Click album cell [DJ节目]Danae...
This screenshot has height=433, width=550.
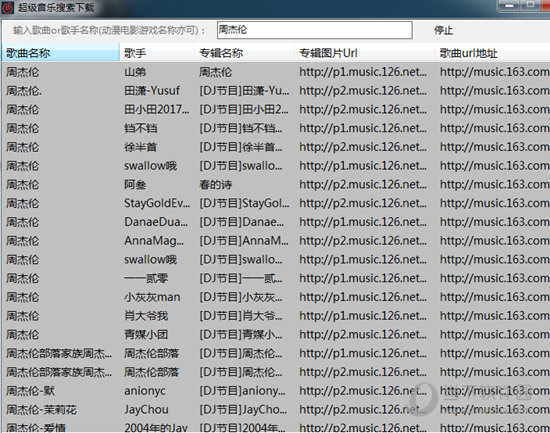pos(242,222)
